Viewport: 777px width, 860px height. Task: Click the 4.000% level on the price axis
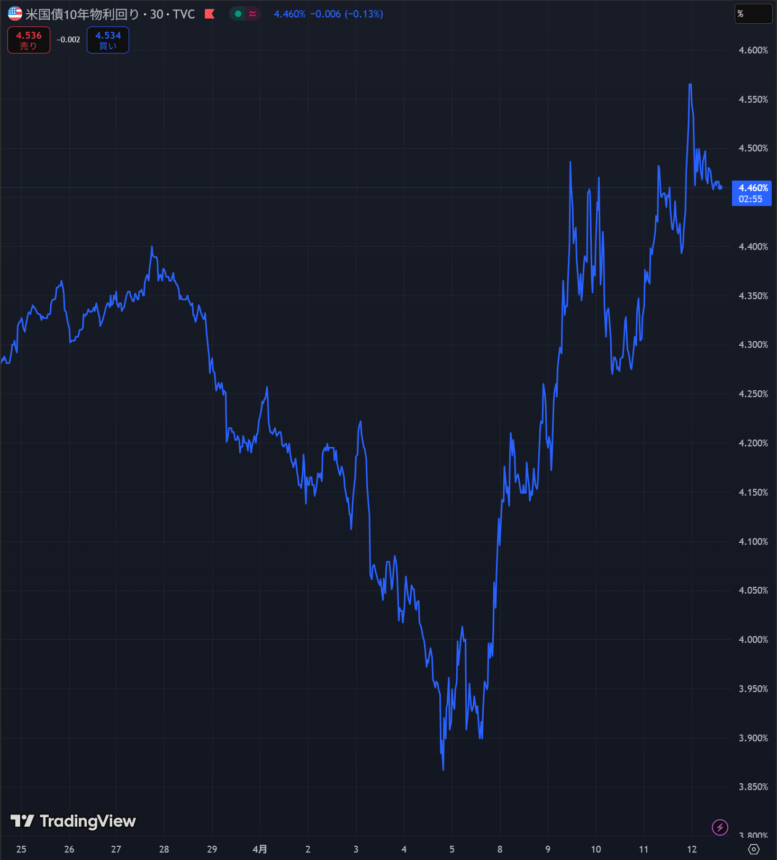click(752, 640)
